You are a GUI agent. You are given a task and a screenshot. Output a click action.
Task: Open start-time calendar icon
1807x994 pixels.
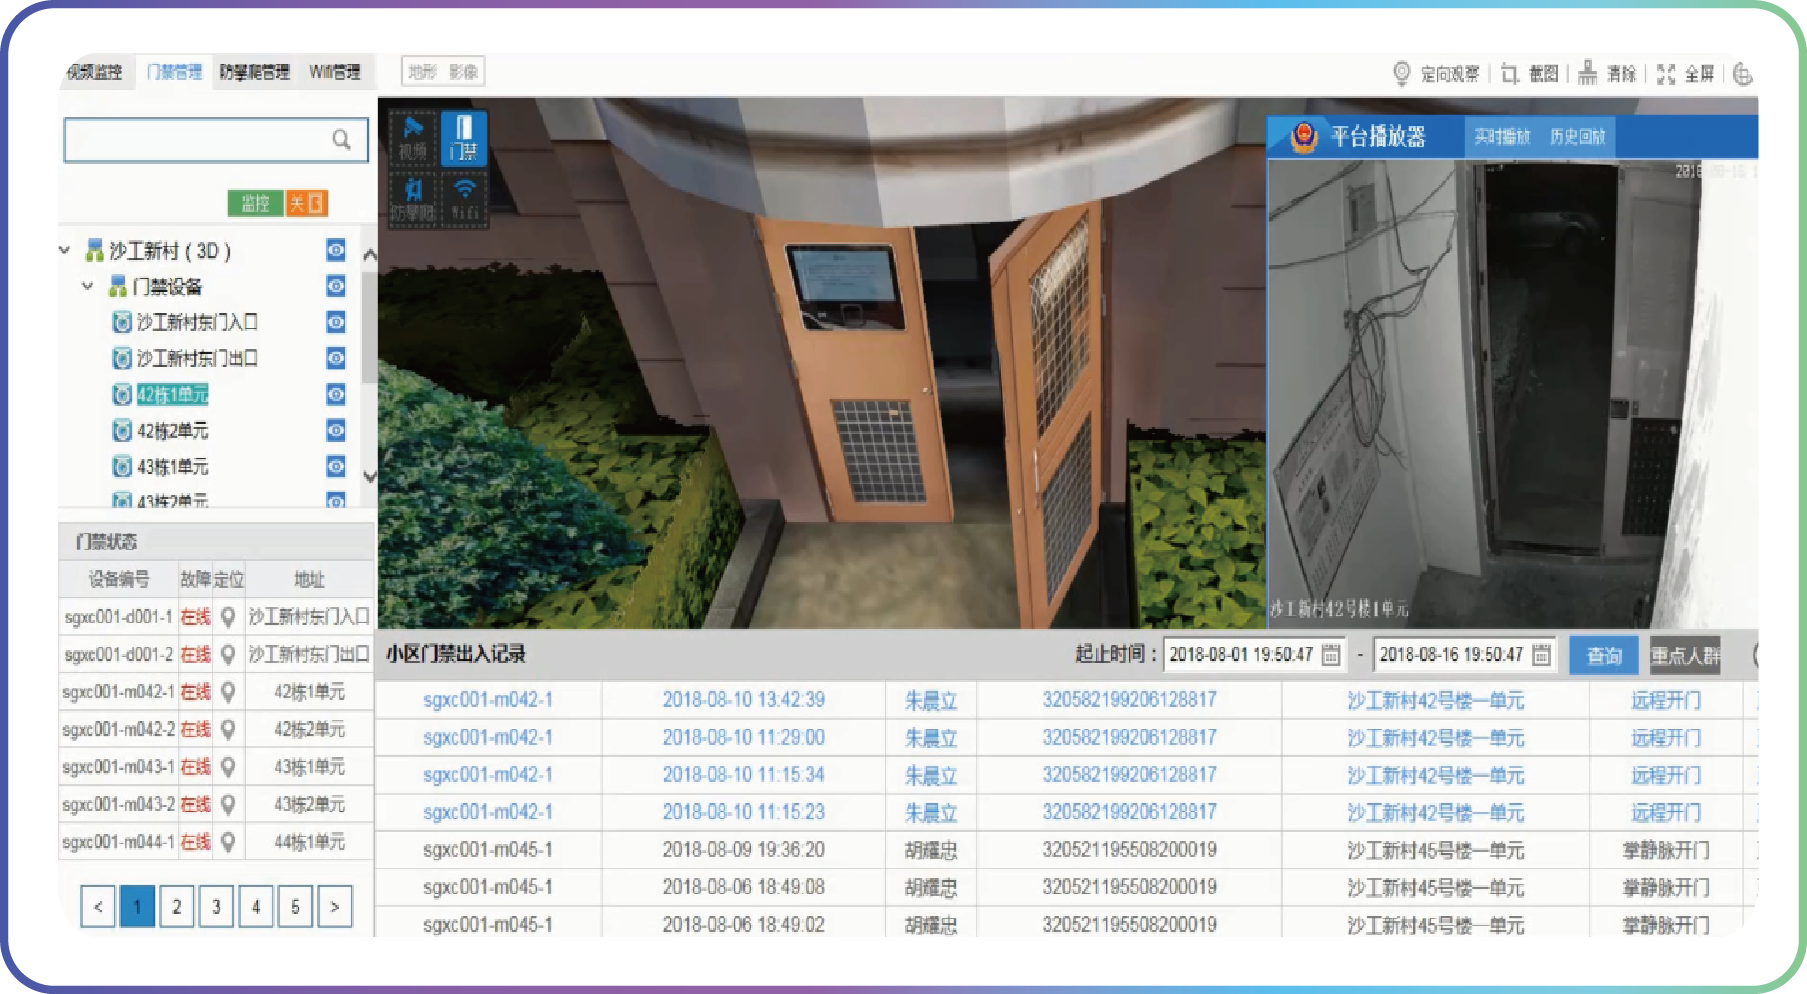pyautogui.click(x=1331, y=655)
